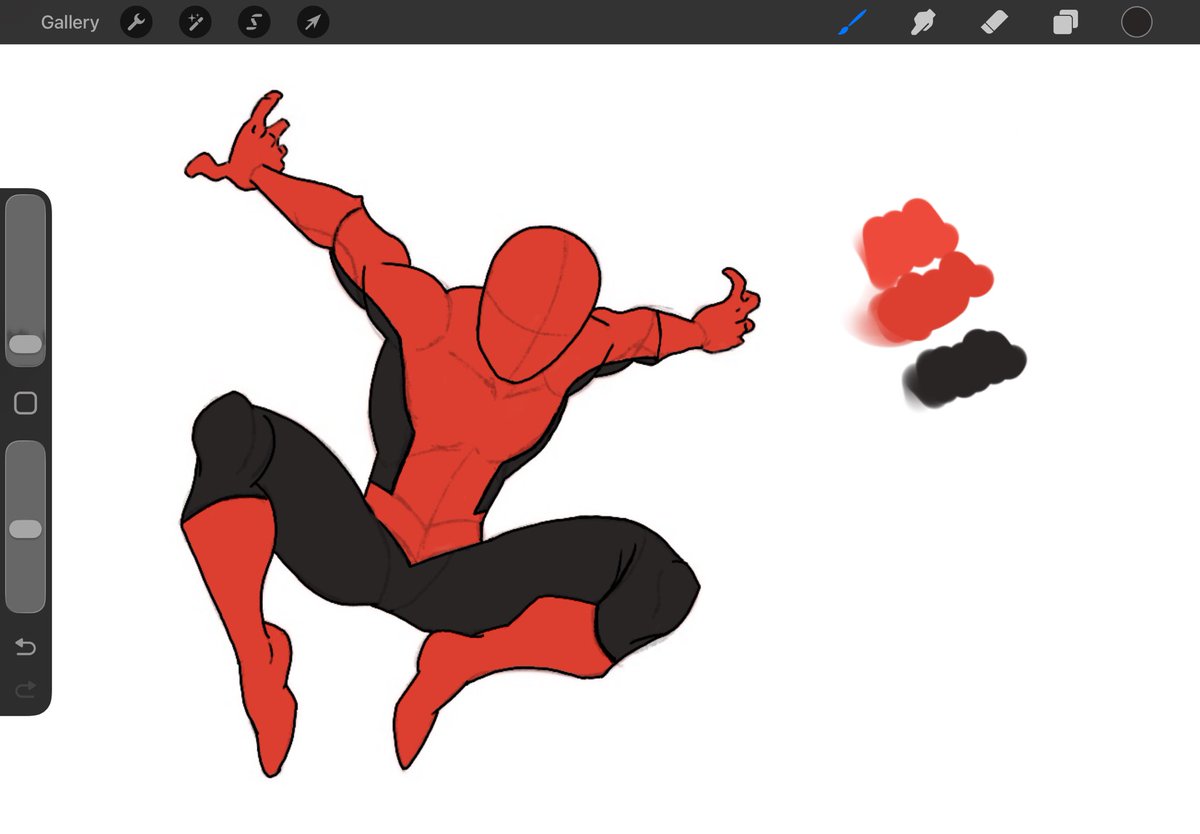The height and width of the screenshot is (834, 1200).
Task: Click the brush opacity slider handle
Action: [x=25, y=529]
